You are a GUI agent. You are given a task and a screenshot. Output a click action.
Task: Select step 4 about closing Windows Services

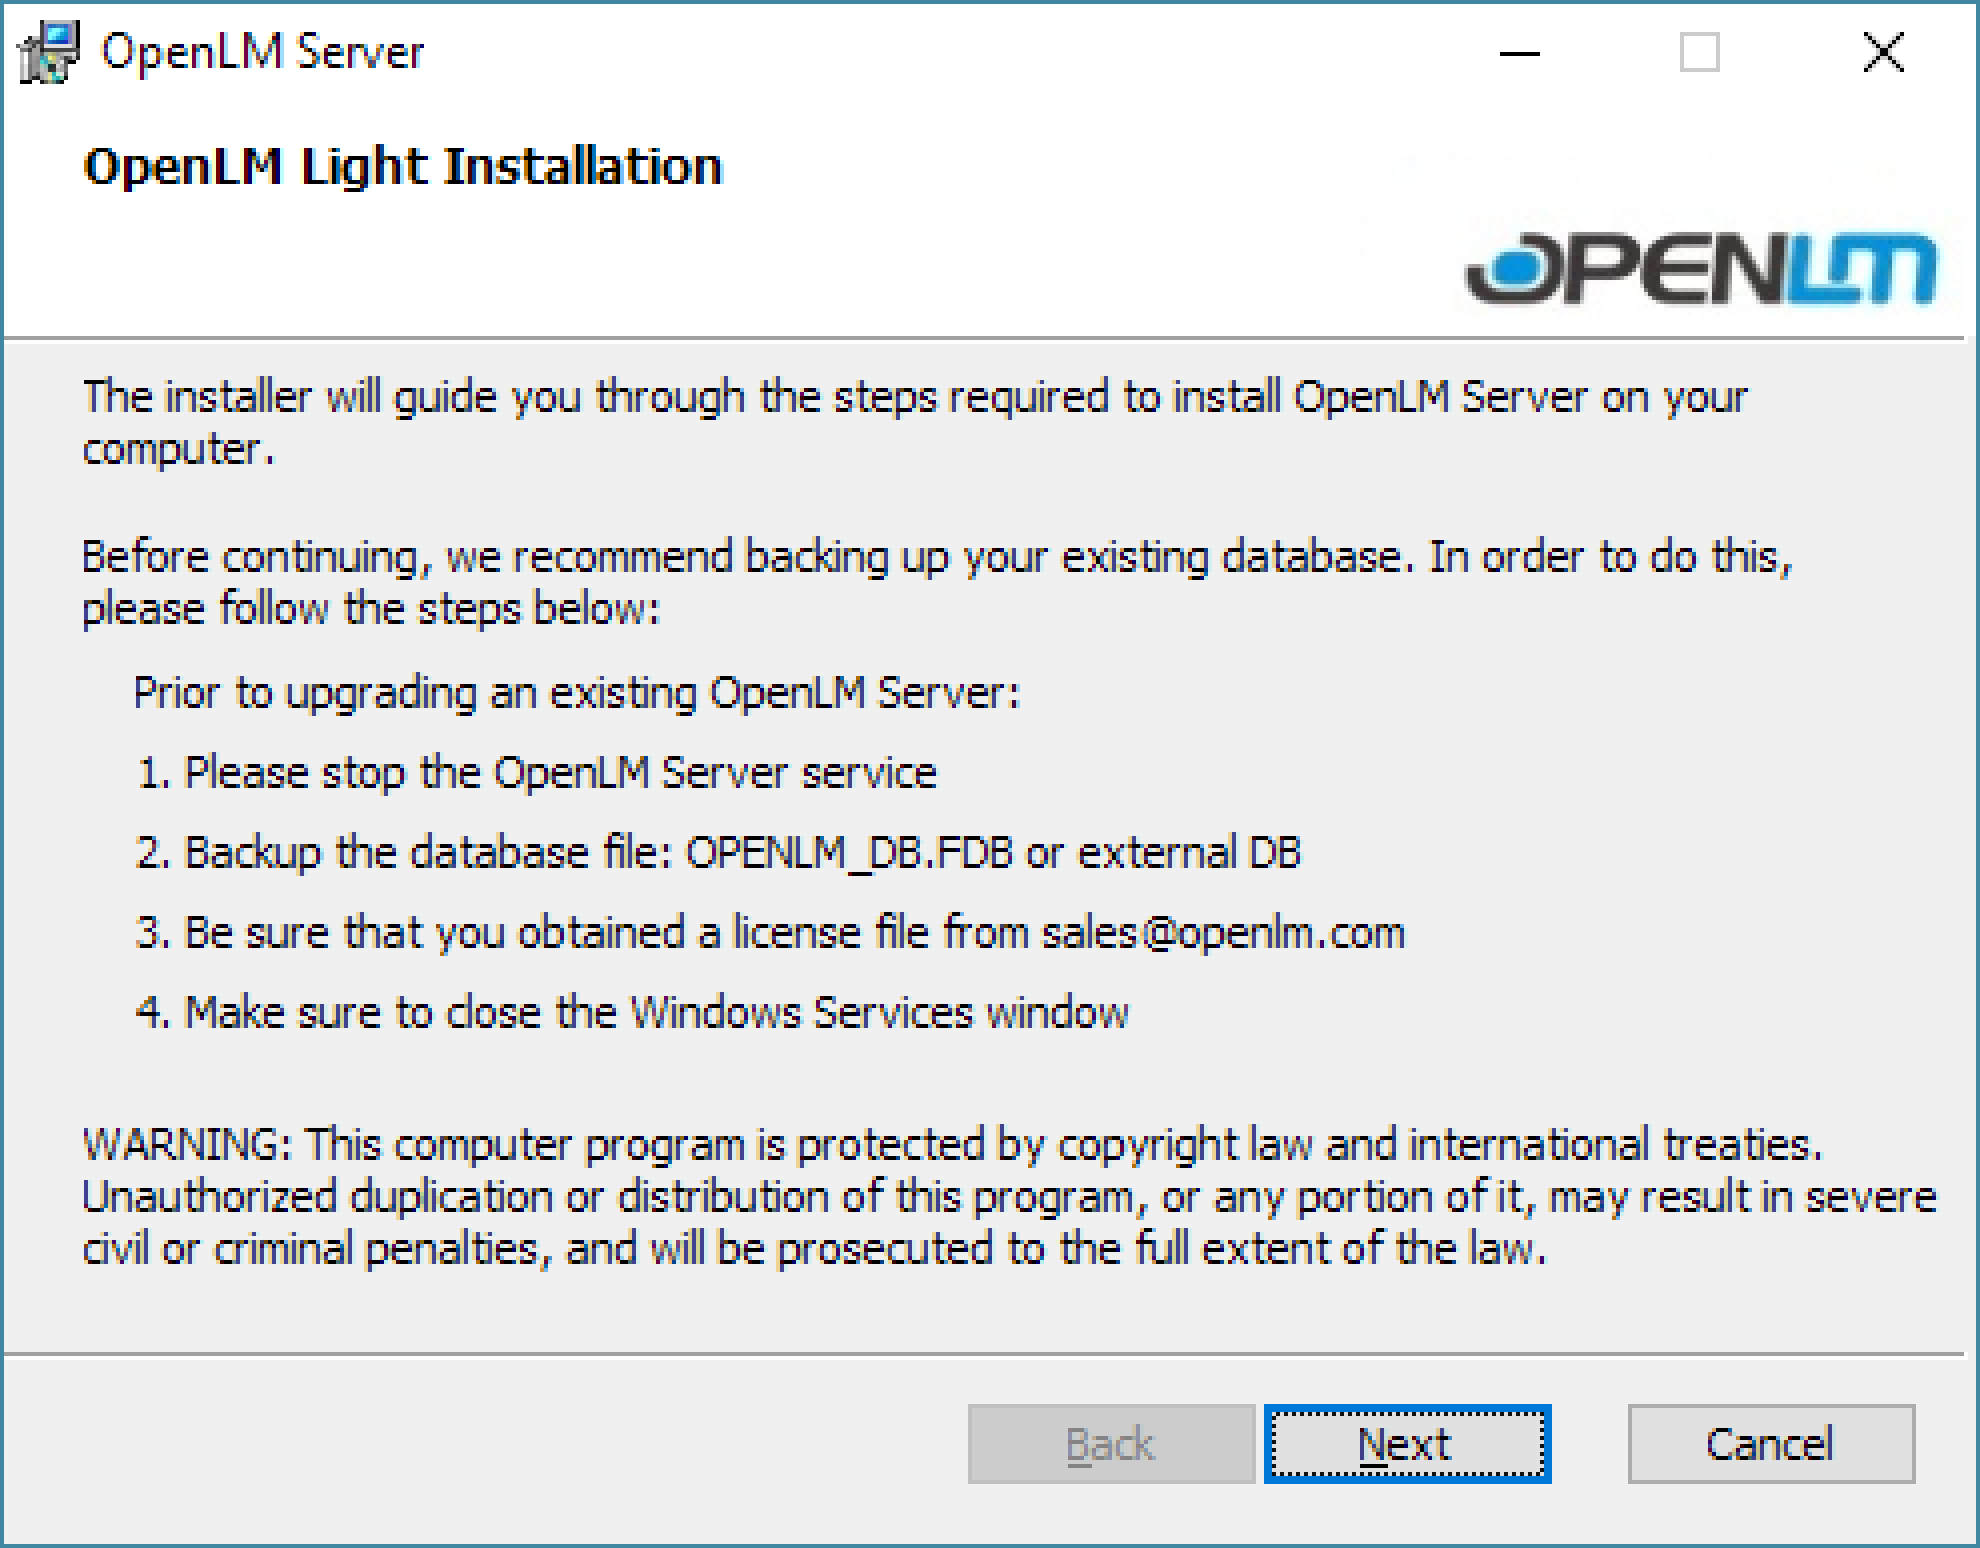pos(632,1013)
